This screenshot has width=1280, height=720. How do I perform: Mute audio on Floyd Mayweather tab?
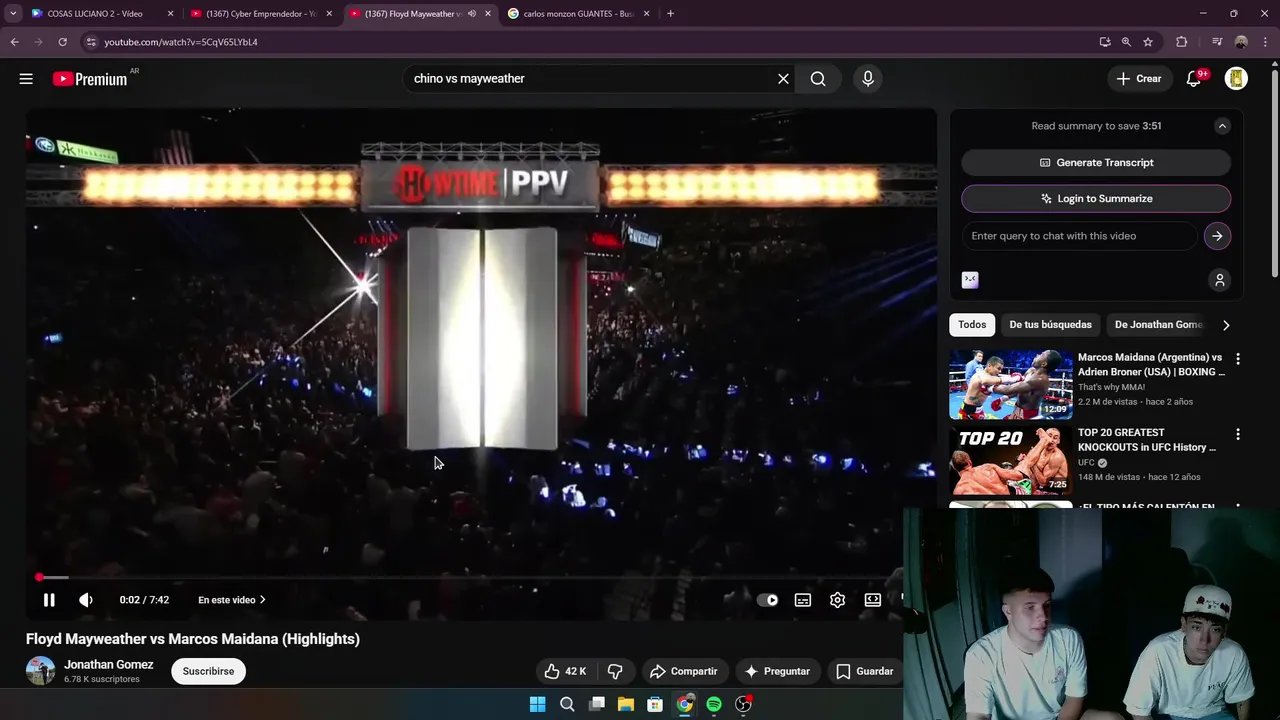472,14
